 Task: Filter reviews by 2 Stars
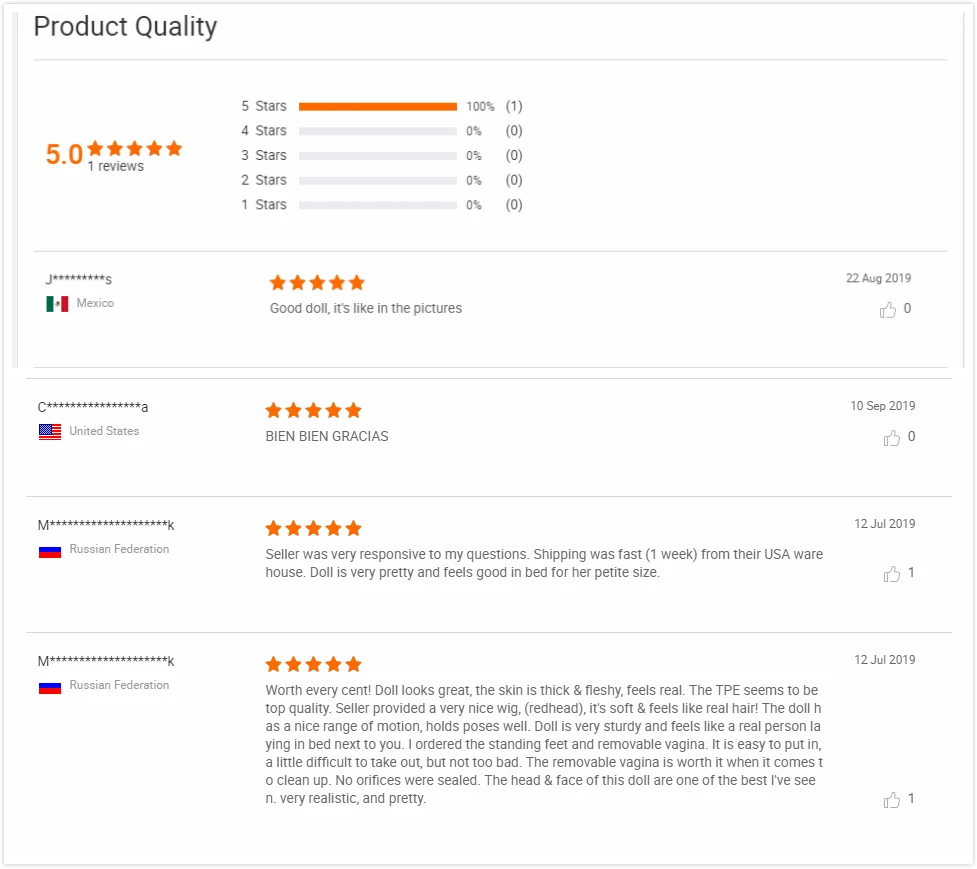click(x=377, y=181)
